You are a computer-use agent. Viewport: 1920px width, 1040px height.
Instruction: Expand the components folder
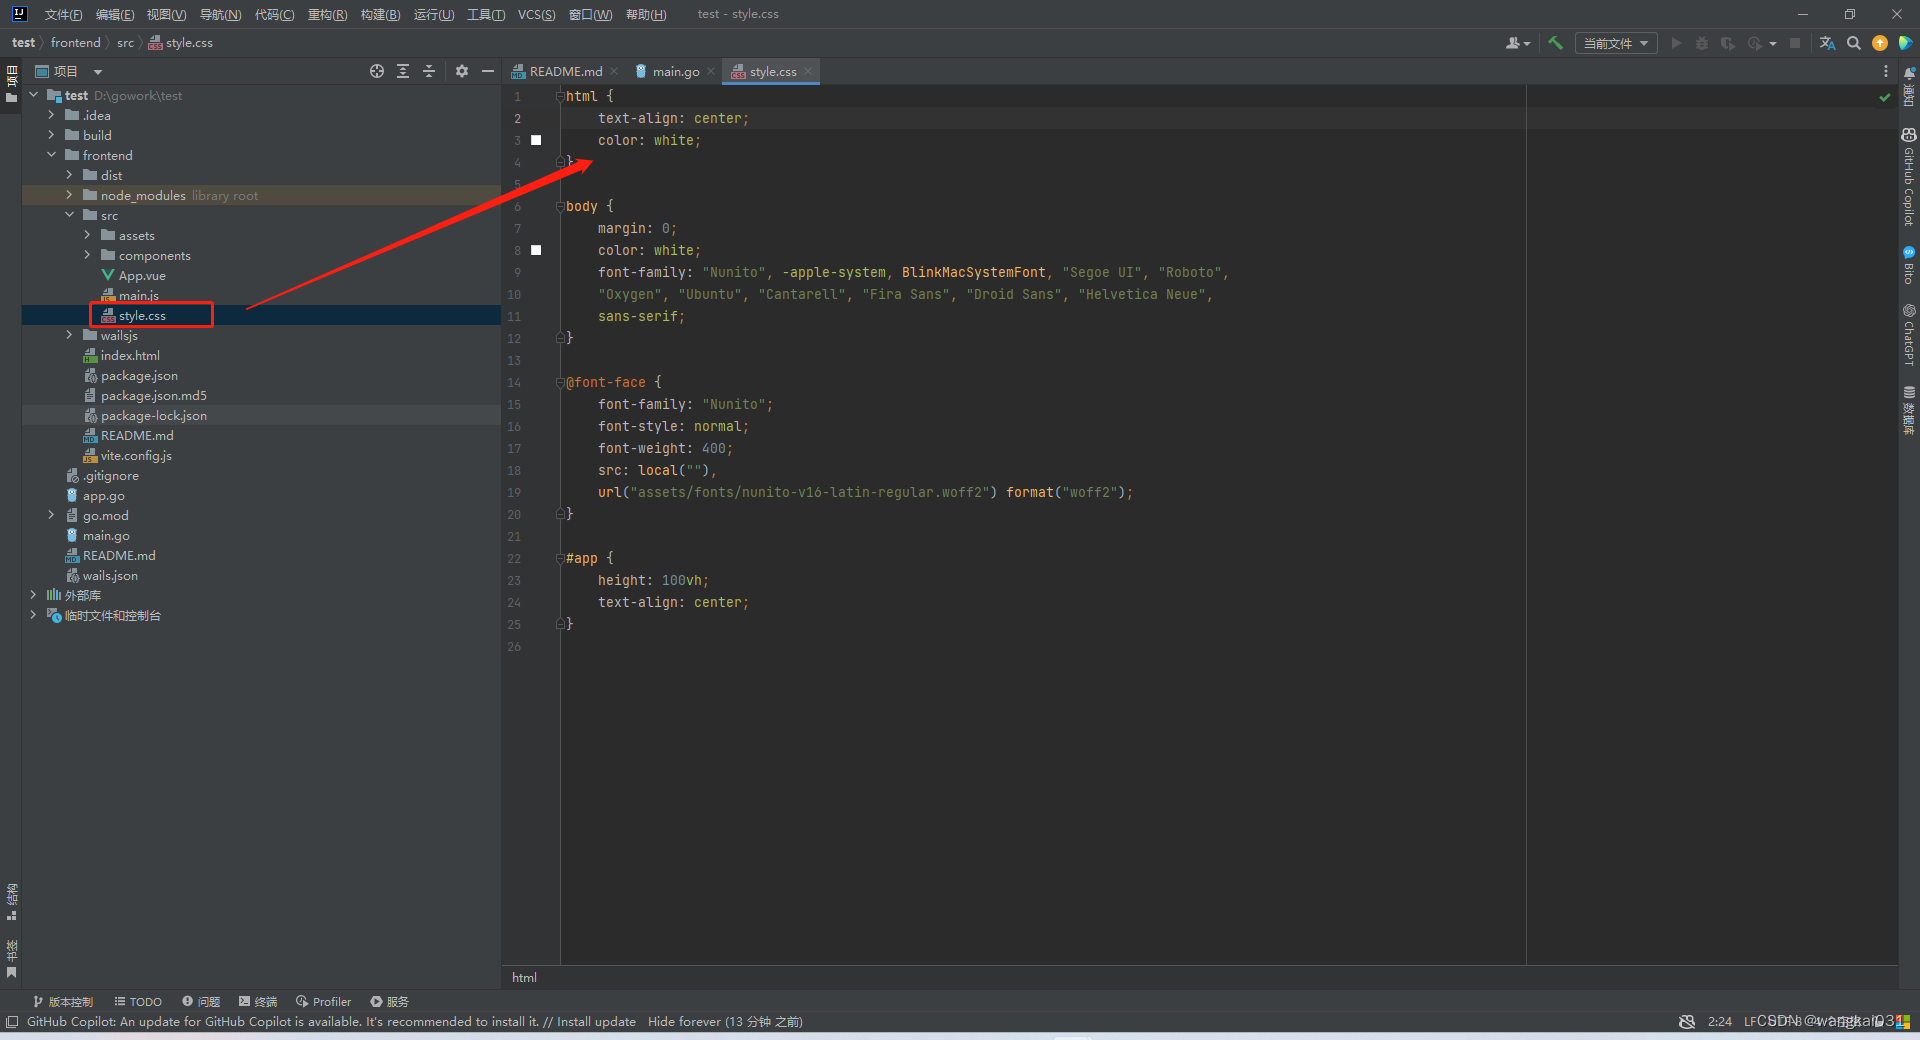(x=88, y=255)
